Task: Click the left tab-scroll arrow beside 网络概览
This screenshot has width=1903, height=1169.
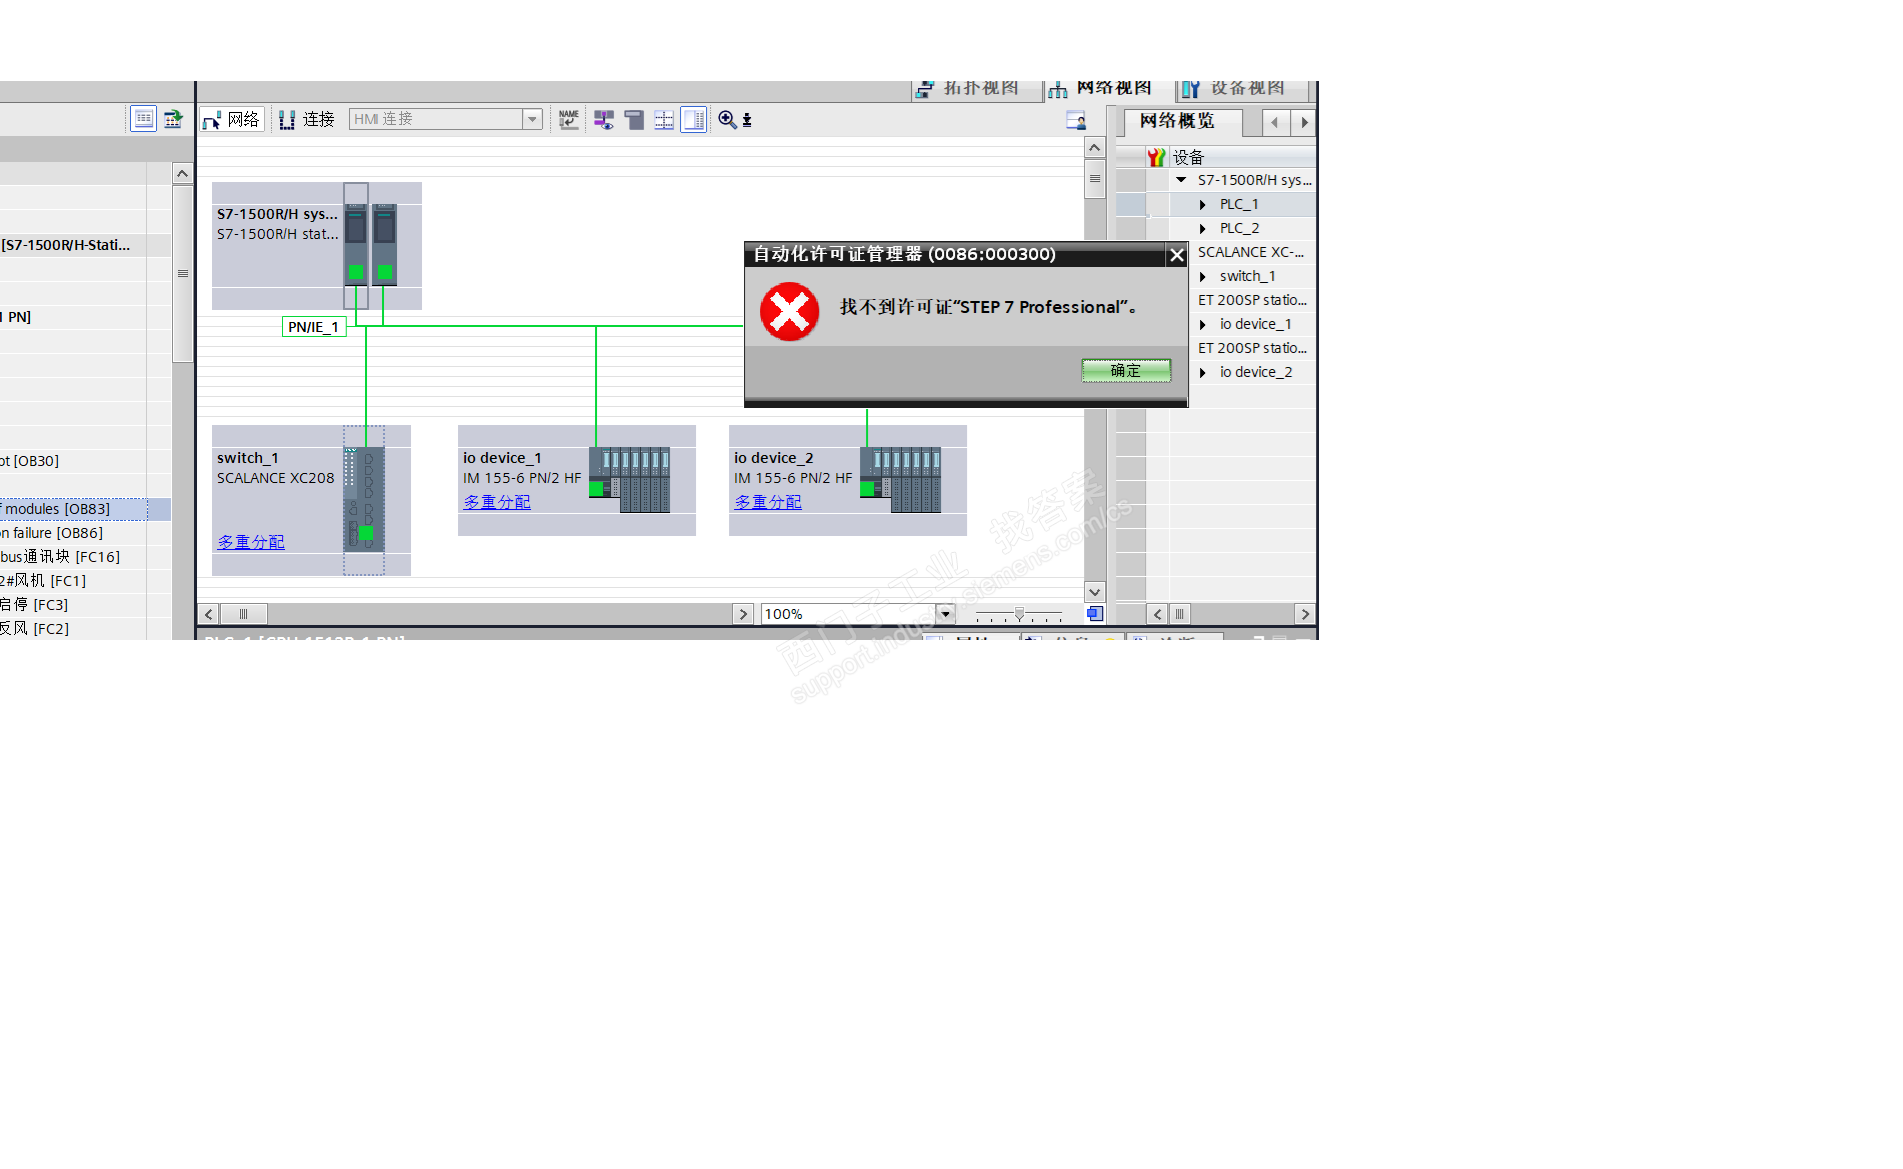Action: [x=1275, y=122]
